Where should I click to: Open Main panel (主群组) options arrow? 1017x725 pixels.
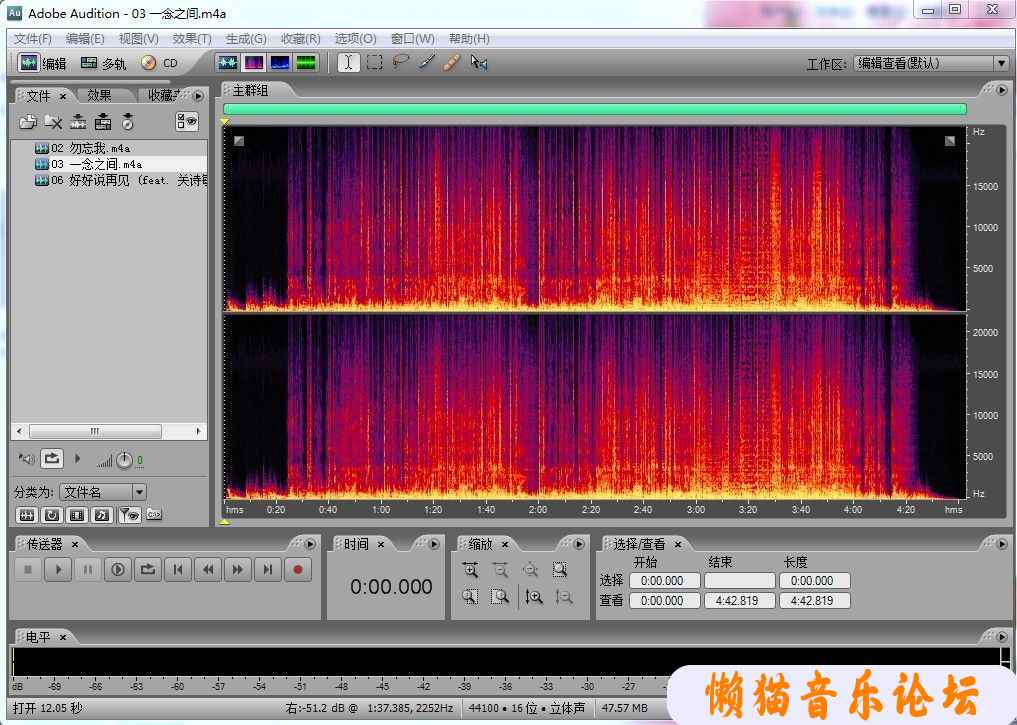click(1001, 90)
